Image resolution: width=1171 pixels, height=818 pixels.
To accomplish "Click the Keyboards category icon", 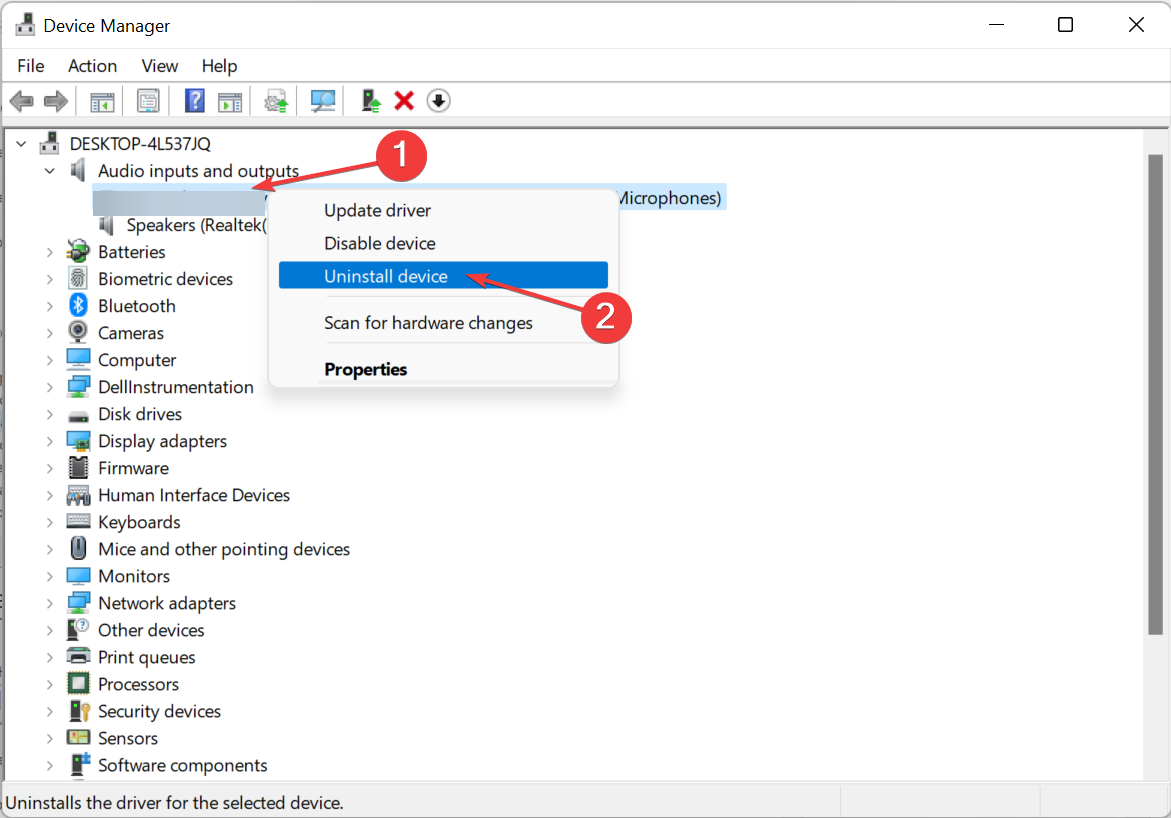I will tap(78, 521).
